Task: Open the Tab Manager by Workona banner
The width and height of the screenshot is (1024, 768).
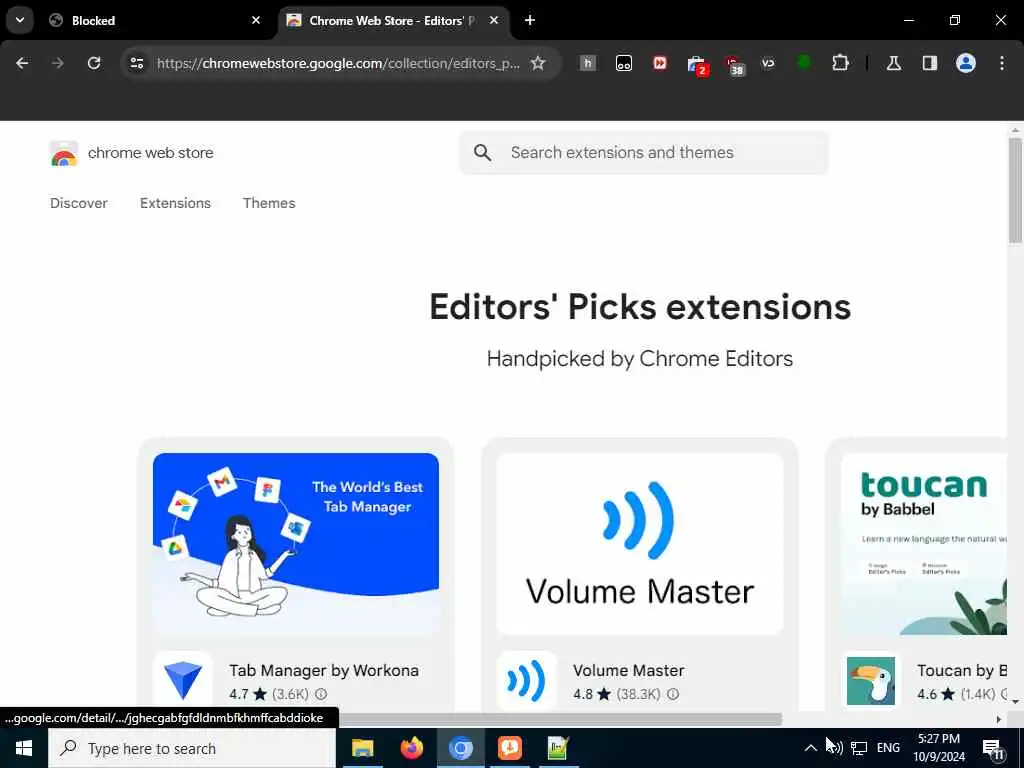Action: [296, 544]
